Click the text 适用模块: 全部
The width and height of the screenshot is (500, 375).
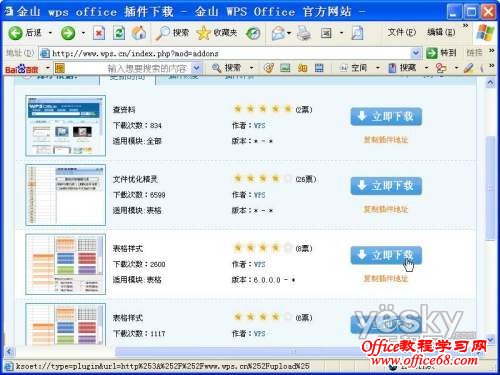[x=137, y=141]
